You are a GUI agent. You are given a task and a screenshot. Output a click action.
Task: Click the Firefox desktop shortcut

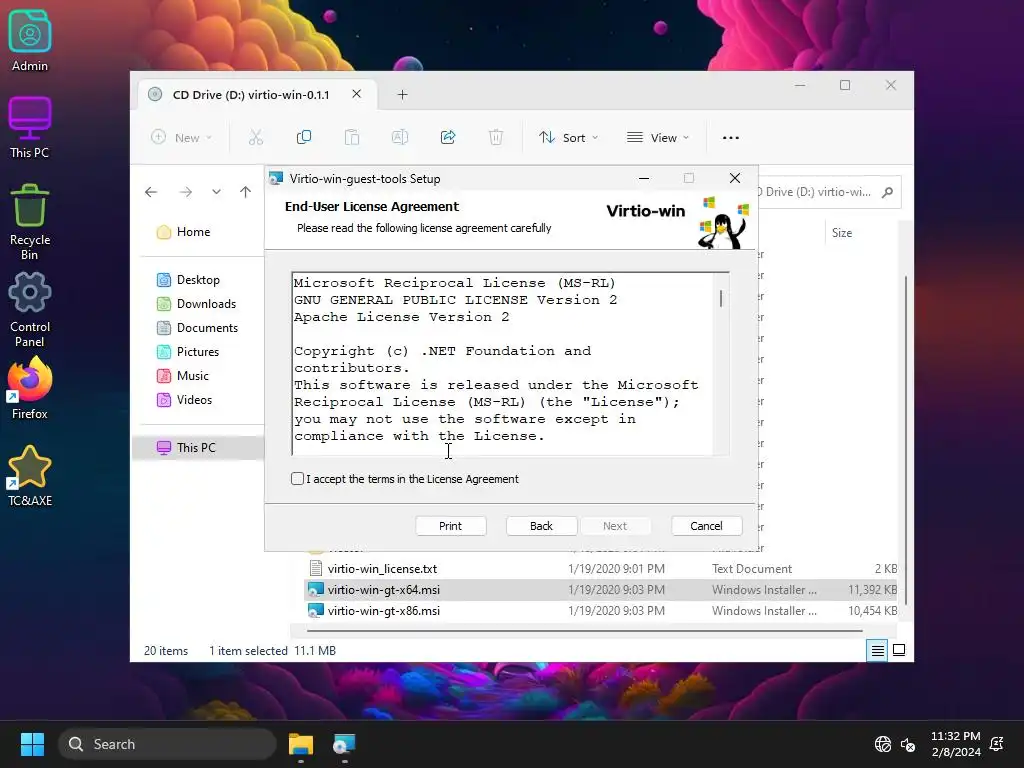(29, 389)
